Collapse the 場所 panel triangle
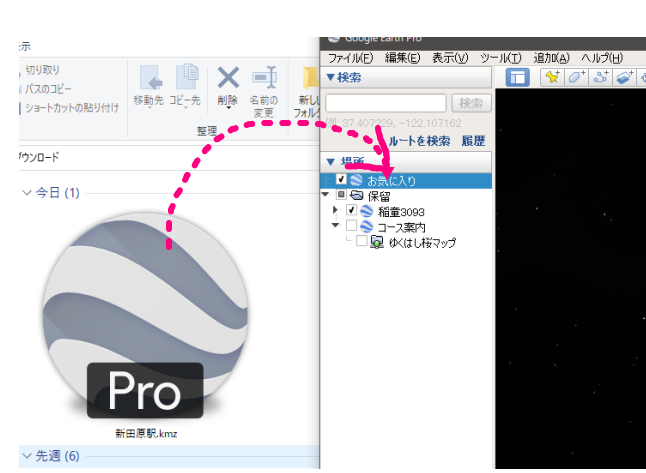646x473 pixels. tap(330, 162)
